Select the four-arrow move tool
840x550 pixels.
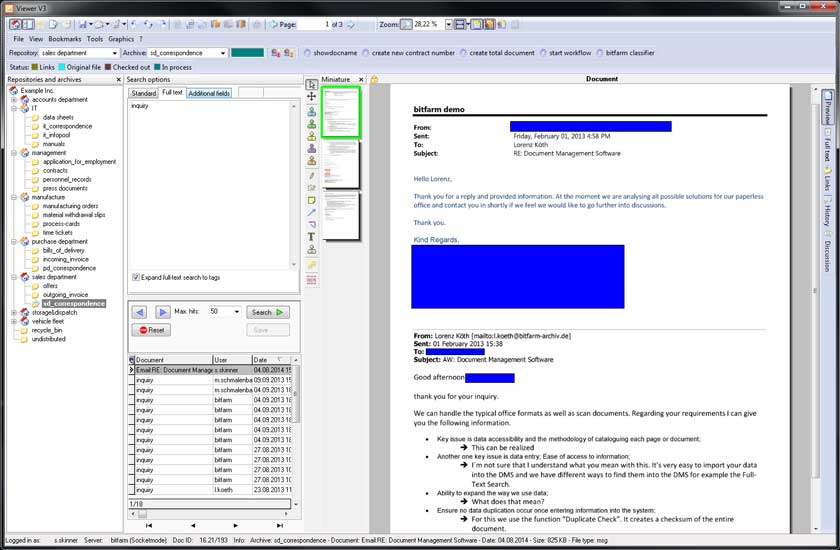311,97
